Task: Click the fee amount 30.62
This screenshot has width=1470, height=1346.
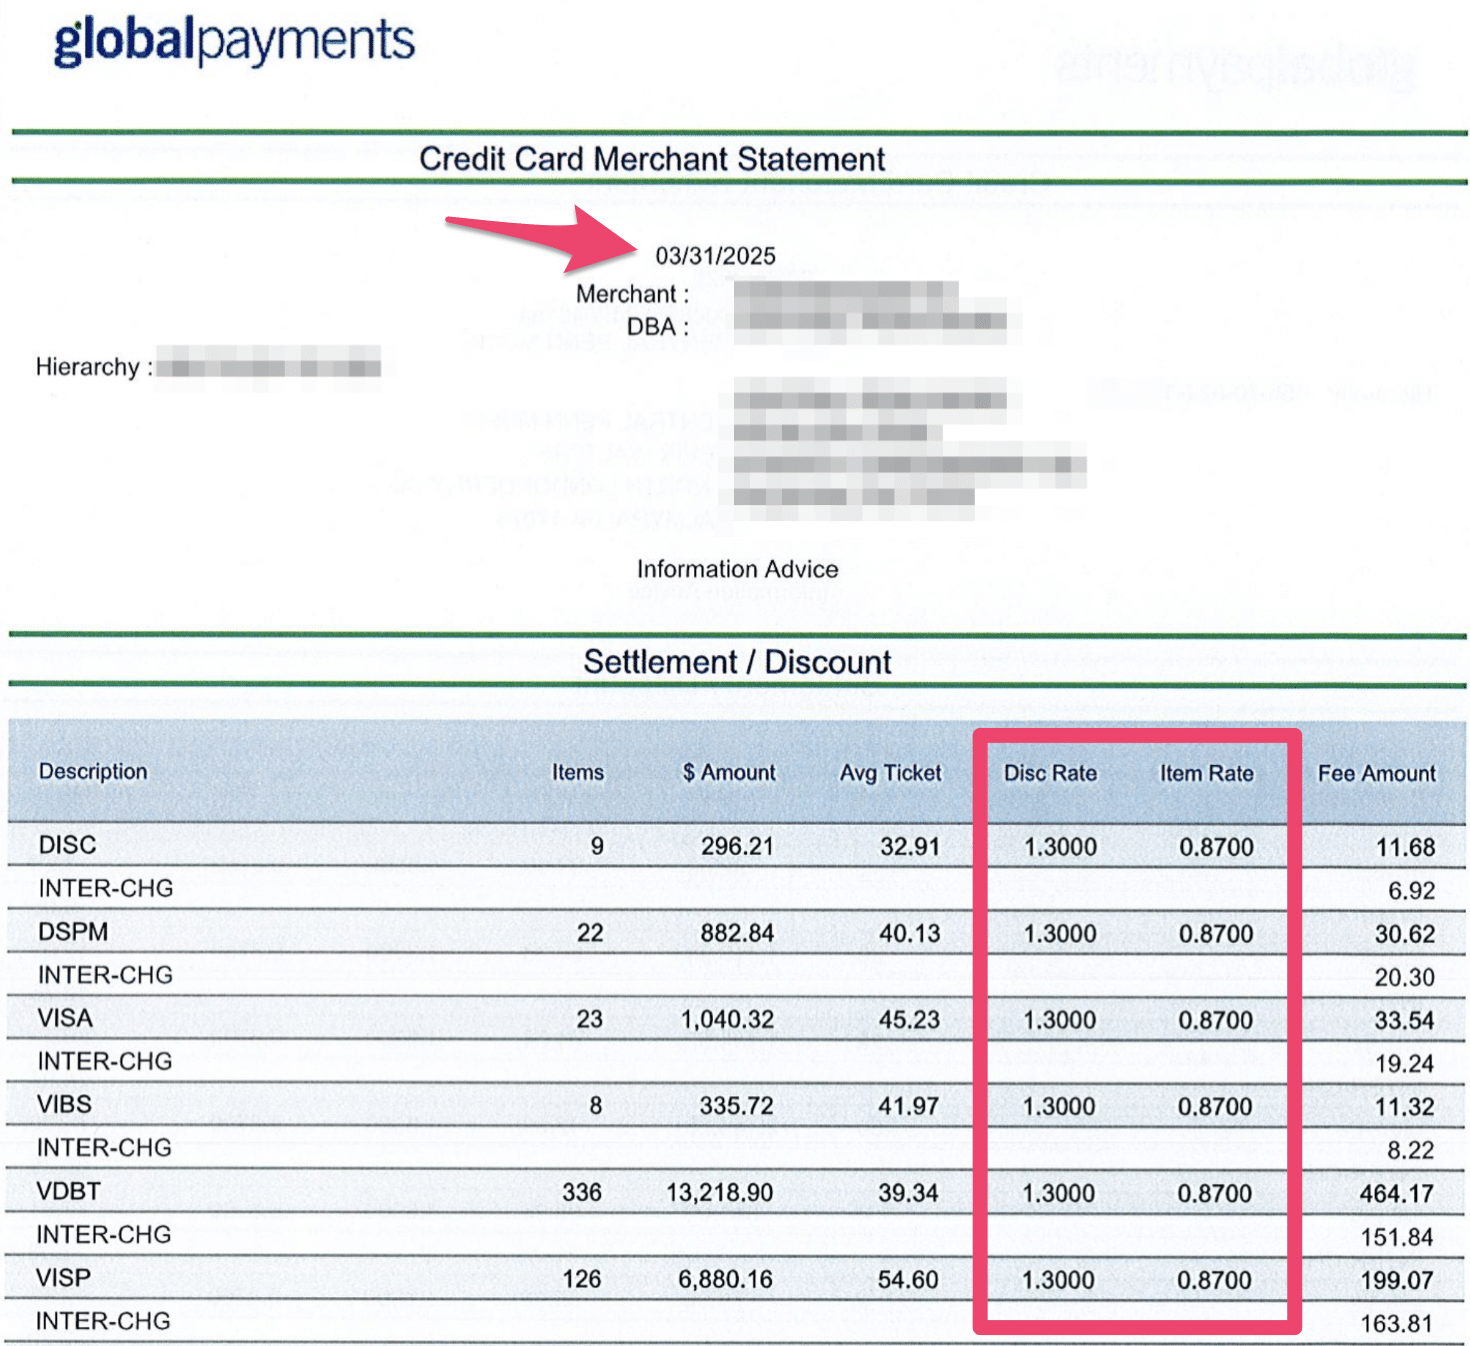Action: pos(1405,934)
